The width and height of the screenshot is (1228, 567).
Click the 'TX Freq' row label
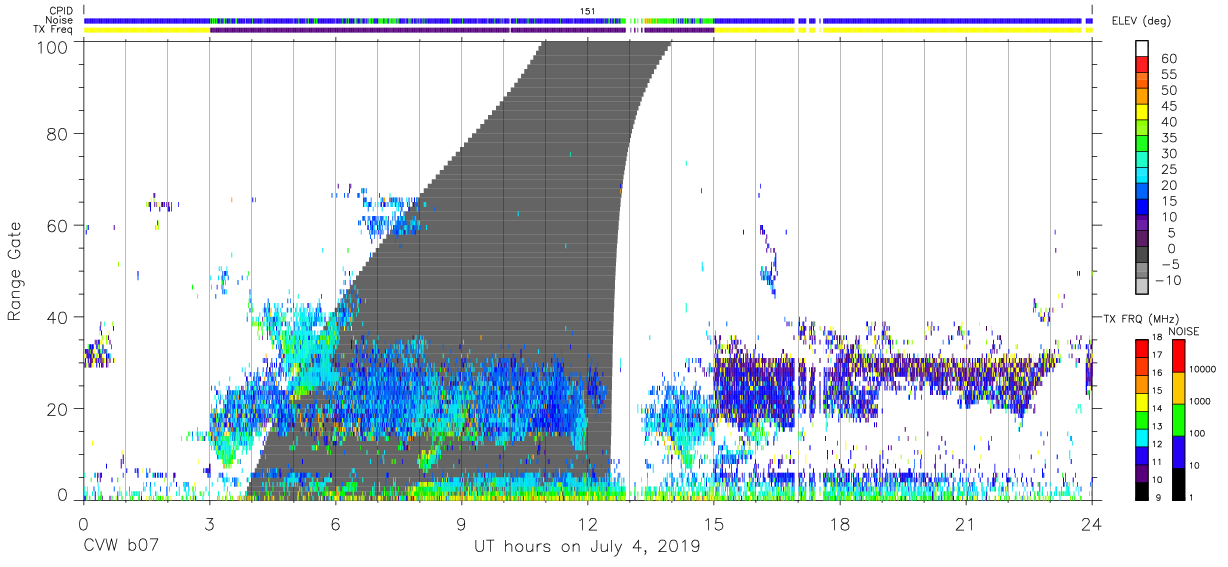(x=54, y=30)
